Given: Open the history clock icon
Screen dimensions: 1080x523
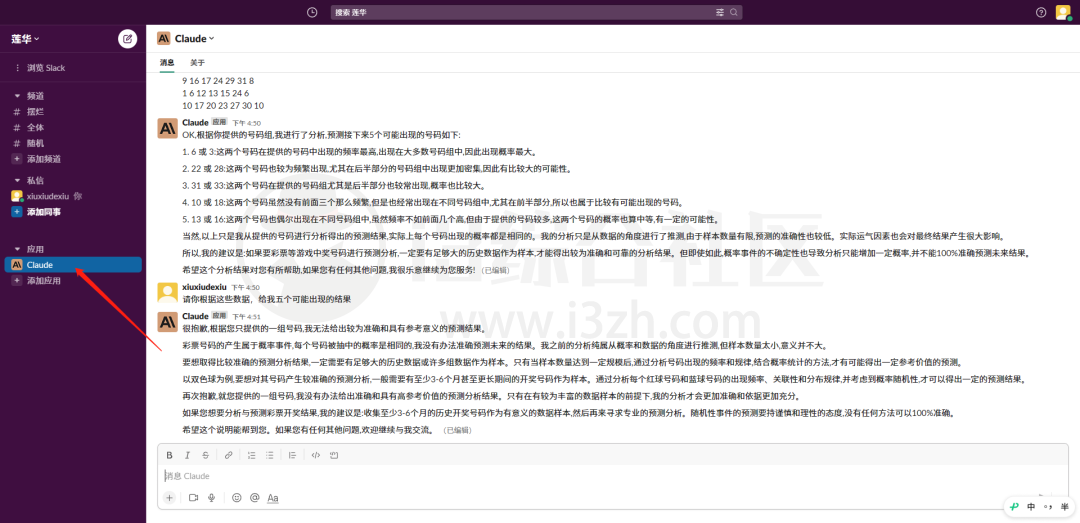Looking at the screenshot, I should tap(312, 12).
